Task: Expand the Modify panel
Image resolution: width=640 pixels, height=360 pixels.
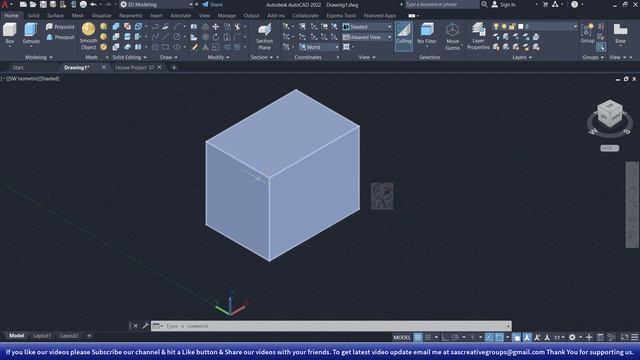Action: point(218,58)
